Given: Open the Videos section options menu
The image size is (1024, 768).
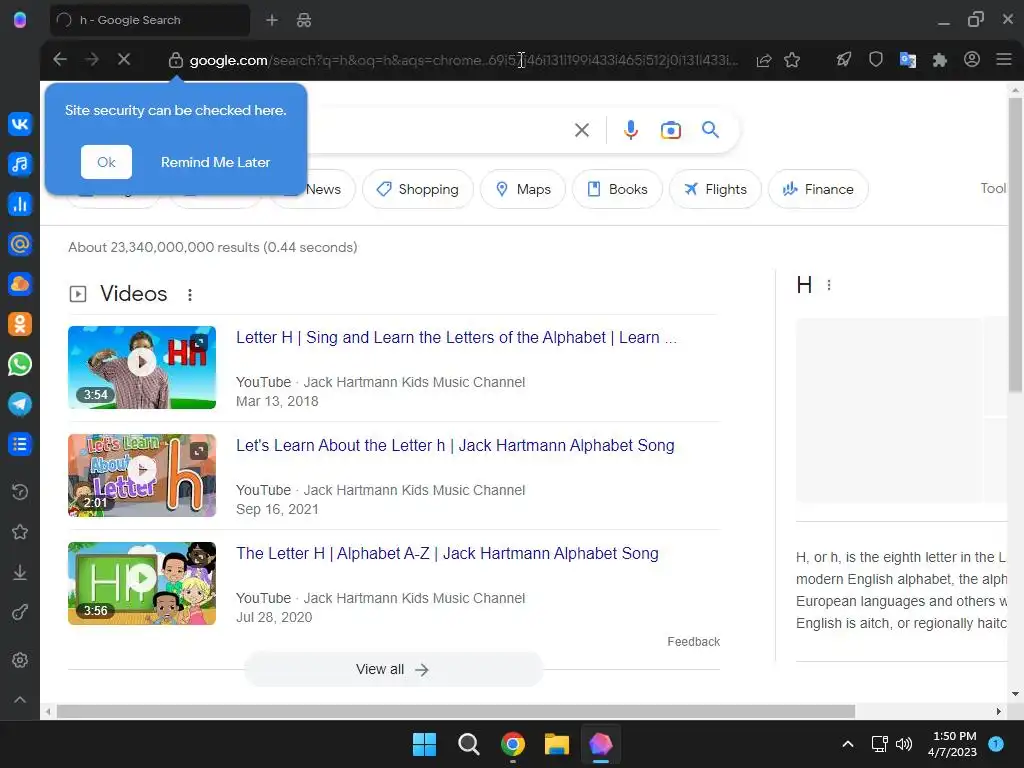Looking at the screenshot, I should click(190, 295).
